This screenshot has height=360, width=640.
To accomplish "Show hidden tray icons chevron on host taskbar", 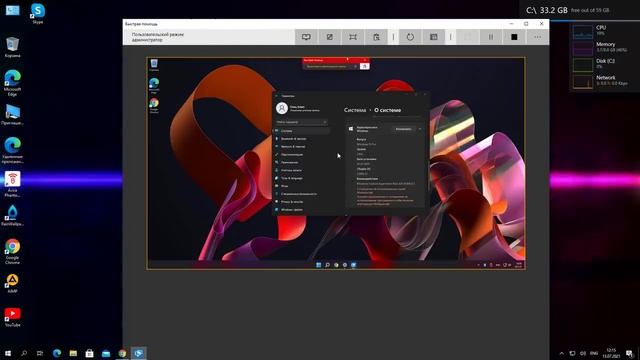I will 562,353.
